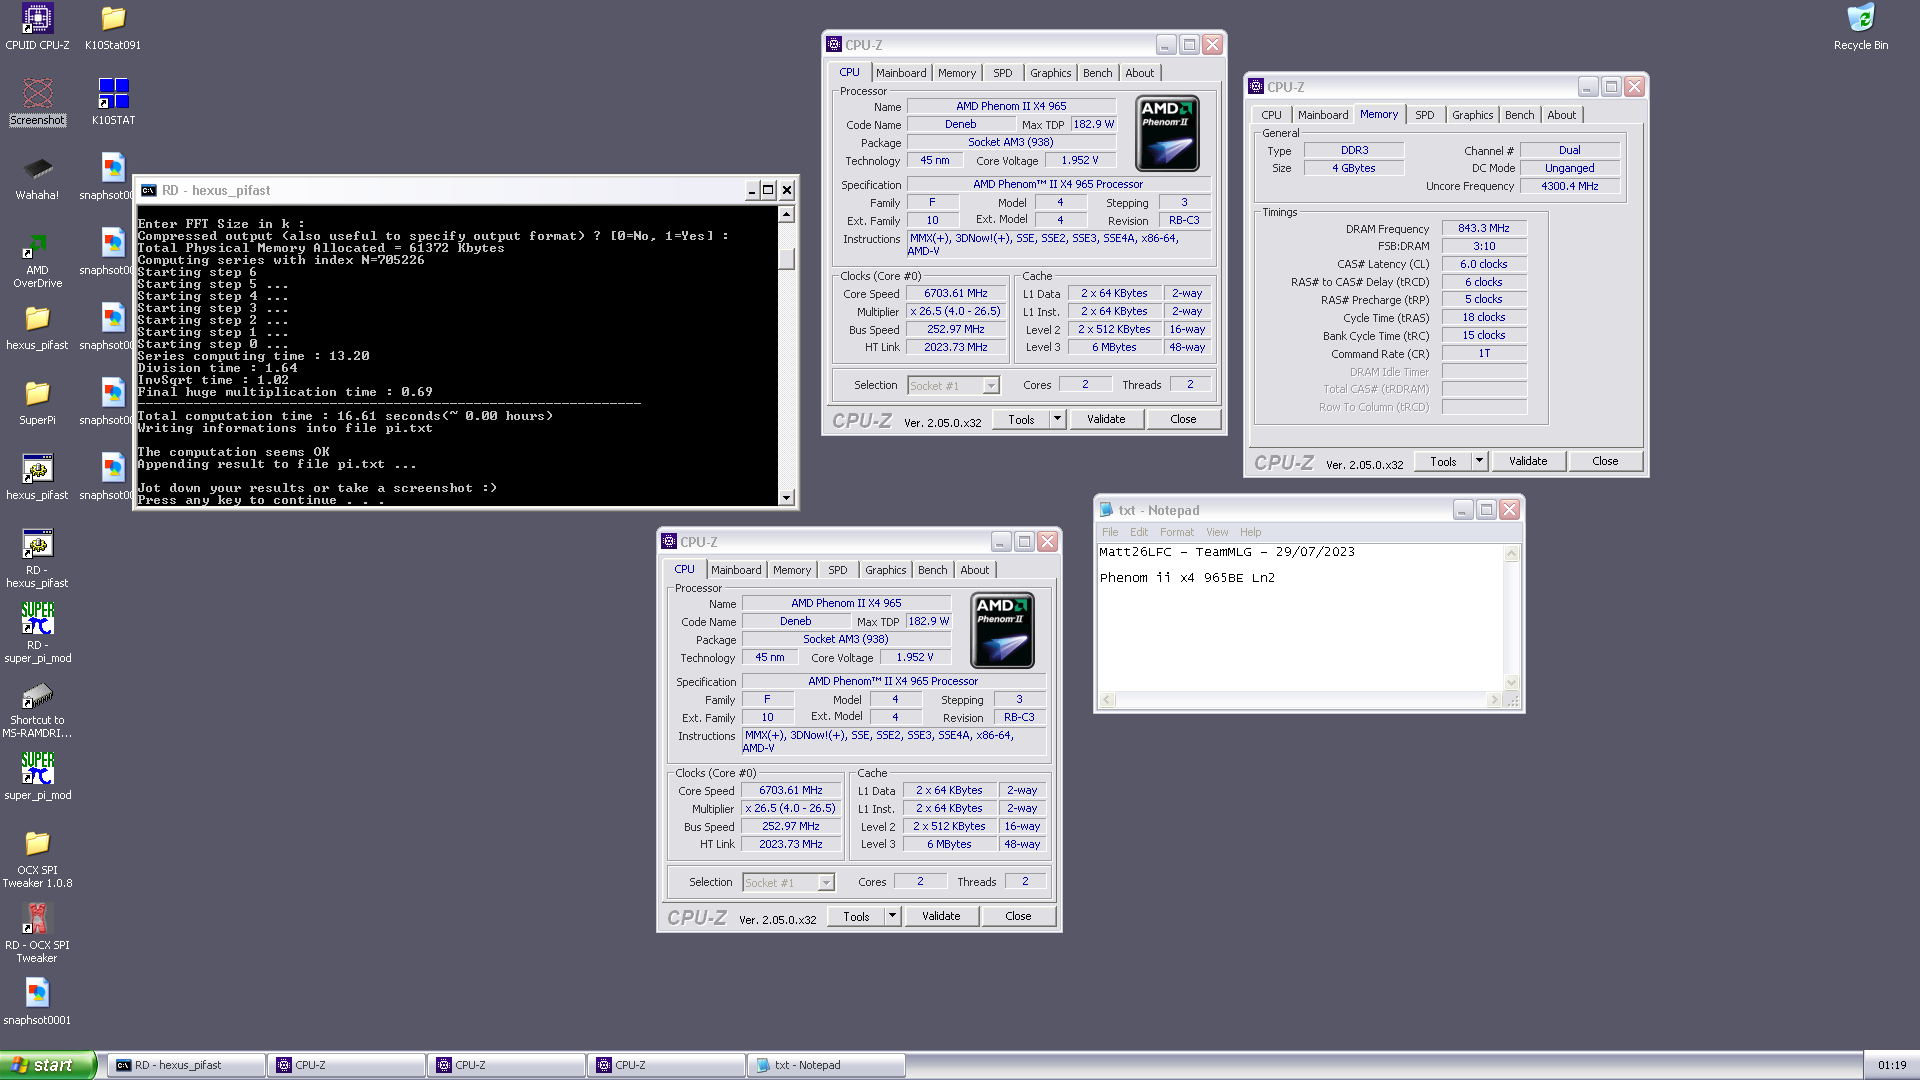Click the hexus_pifast console scrollbar thumb
Screen dimensions: 1920x1080
point(786,258)
